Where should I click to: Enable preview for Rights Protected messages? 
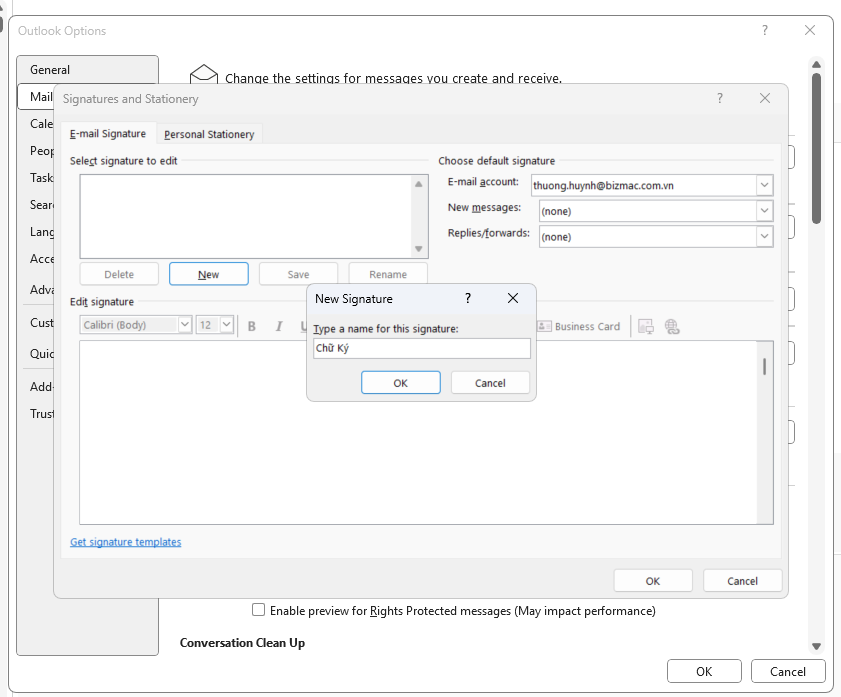click(x=259, y=610)
